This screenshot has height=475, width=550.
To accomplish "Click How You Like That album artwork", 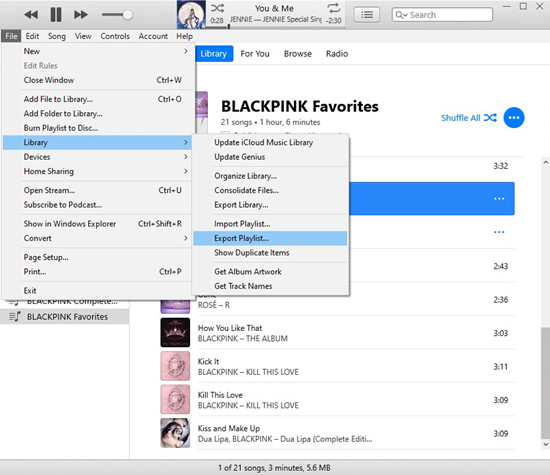I will pos(175,333).
